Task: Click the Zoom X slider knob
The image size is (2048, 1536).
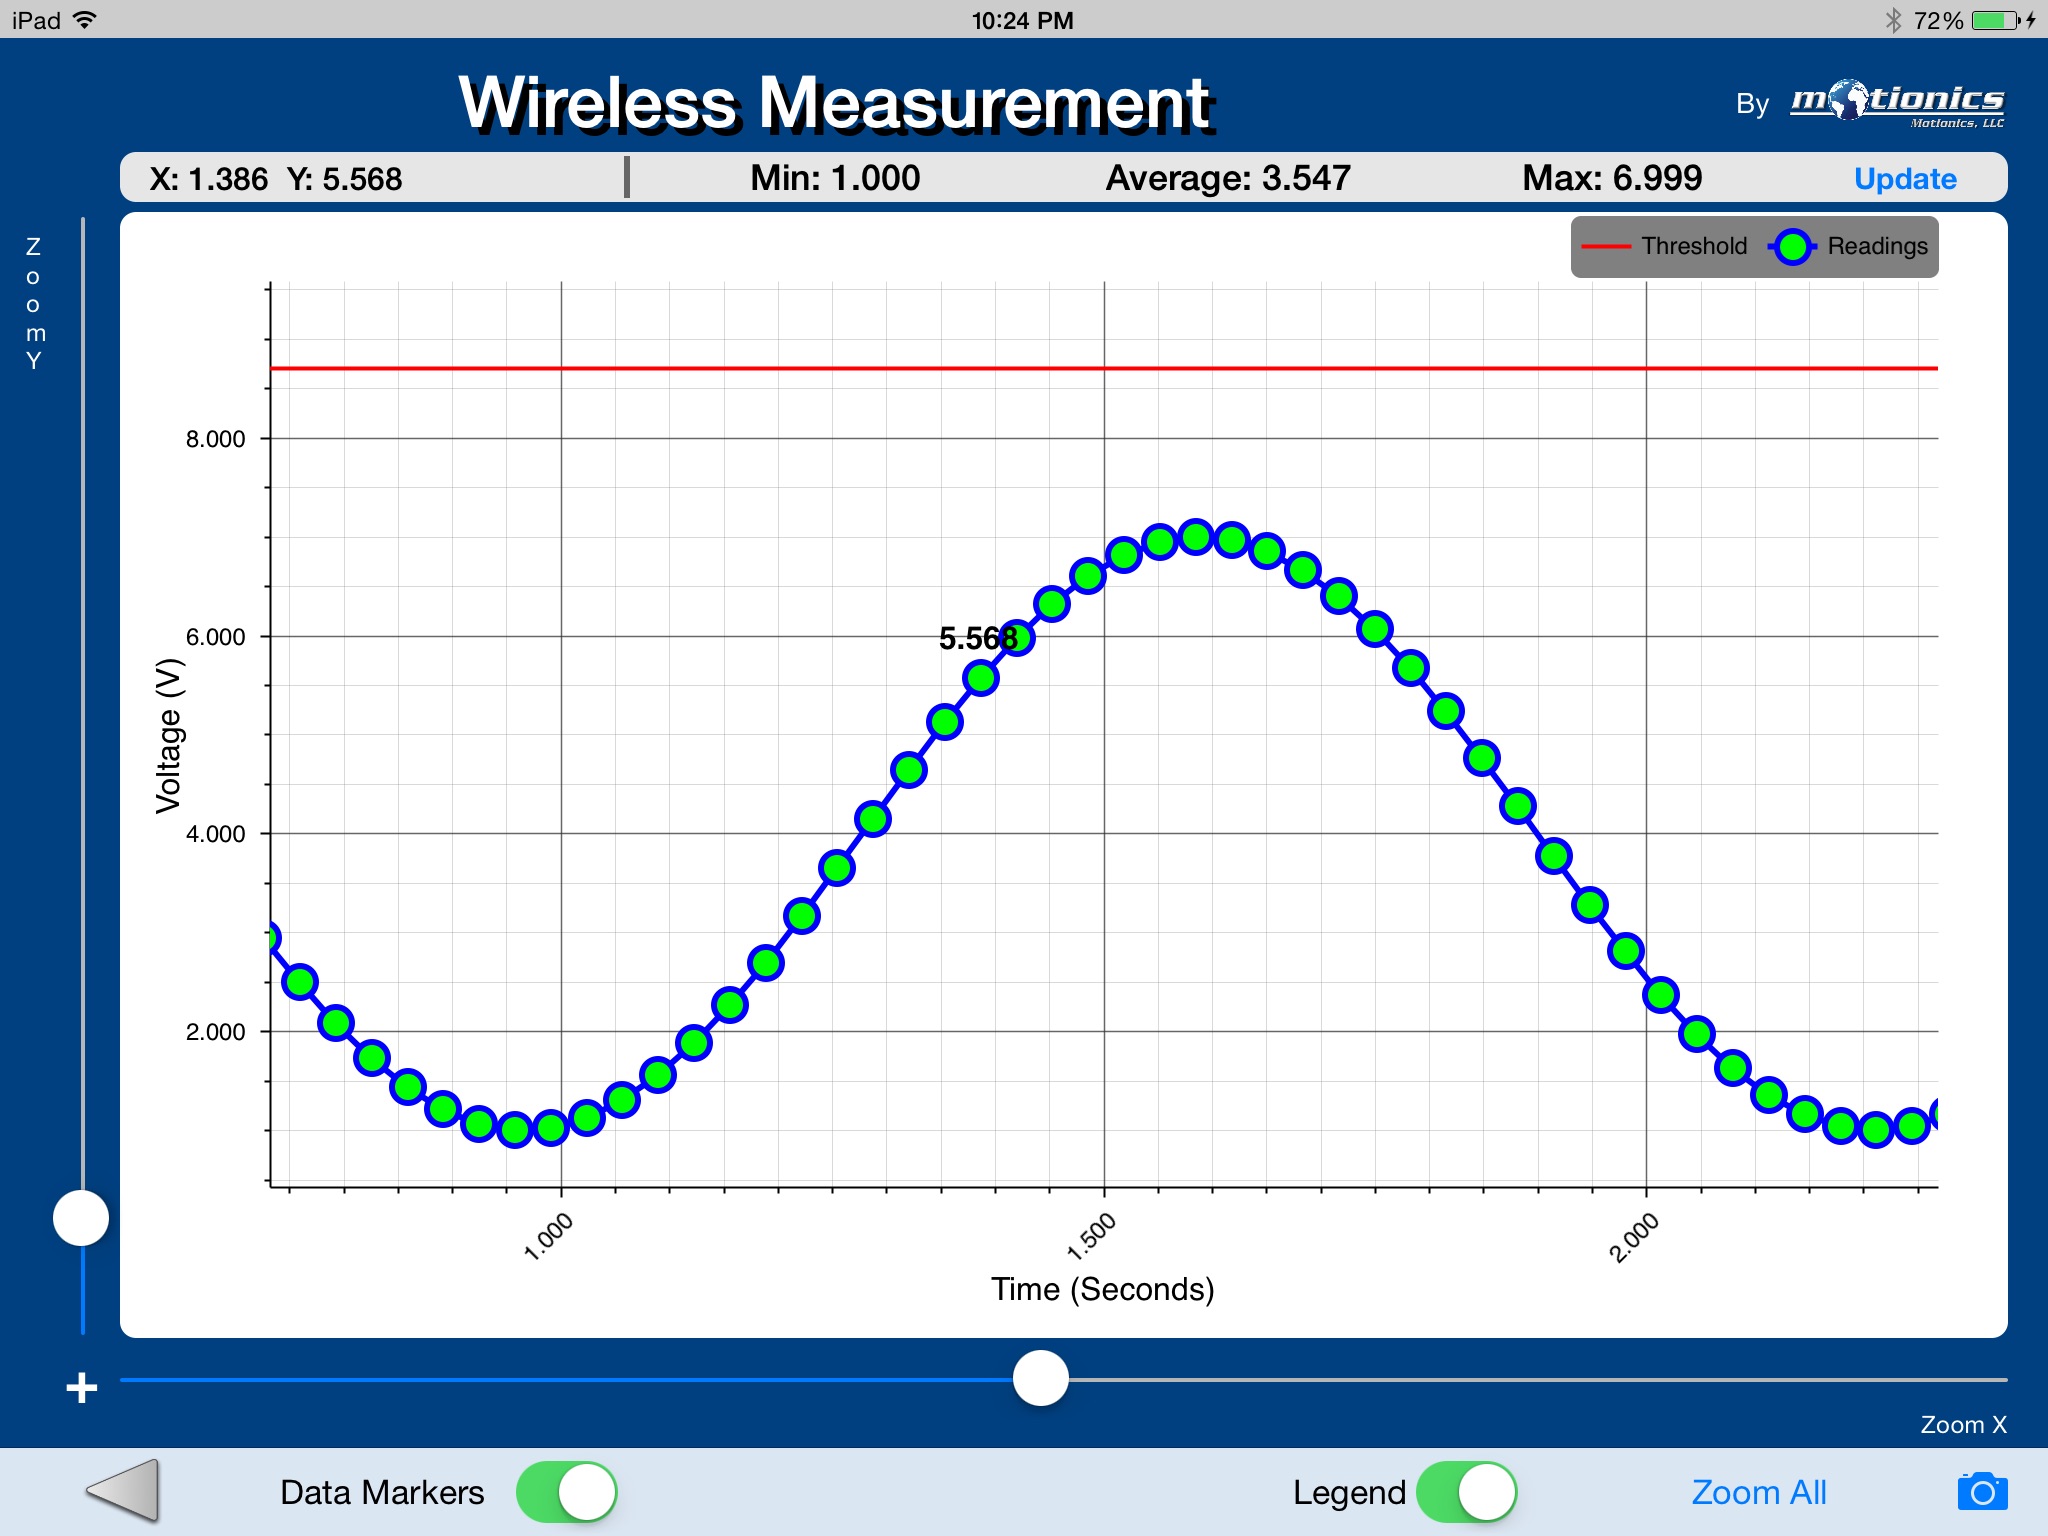Action: coord(1040,1378)
